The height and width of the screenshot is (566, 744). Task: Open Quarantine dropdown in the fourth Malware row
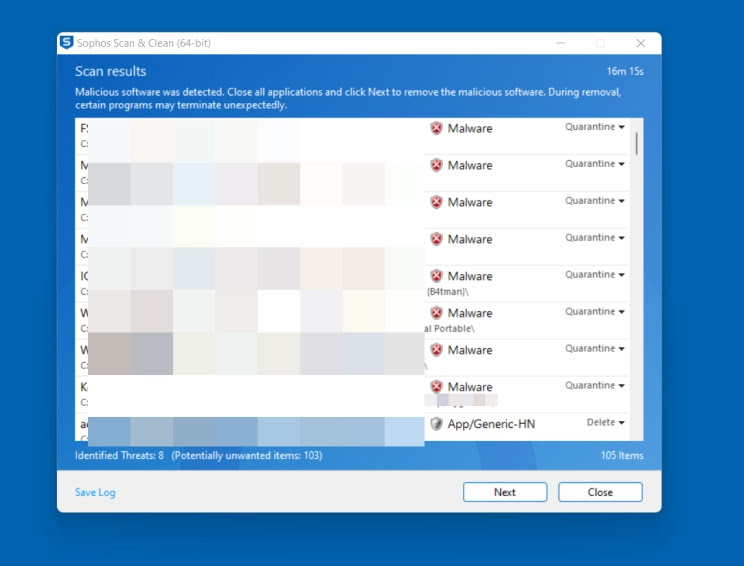coord(595,238)
